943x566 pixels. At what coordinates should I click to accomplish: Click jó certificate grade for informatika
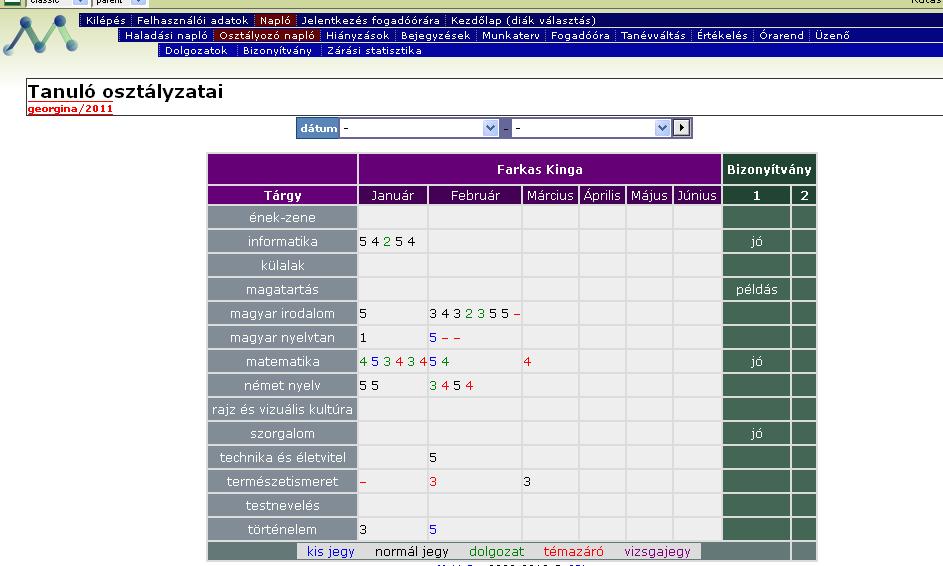point(757,241)
